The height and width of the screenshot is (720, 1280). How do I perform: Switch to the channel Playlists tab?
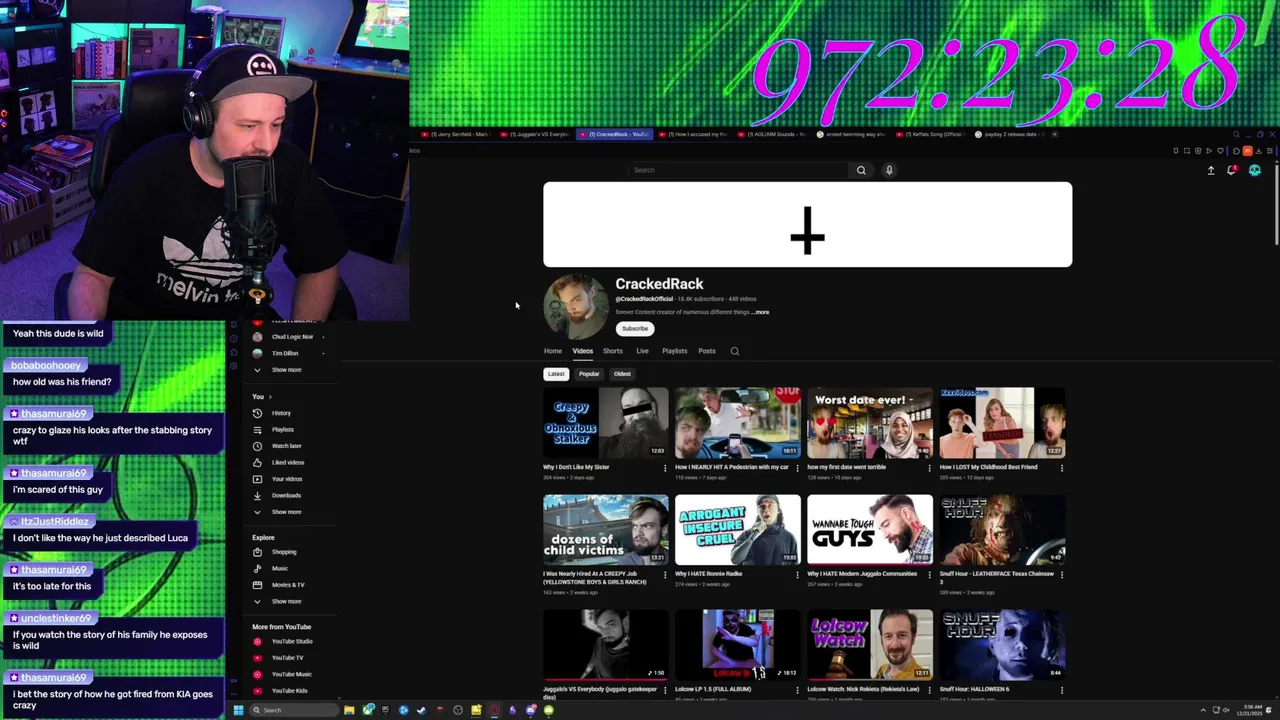(x=675, y=351)
